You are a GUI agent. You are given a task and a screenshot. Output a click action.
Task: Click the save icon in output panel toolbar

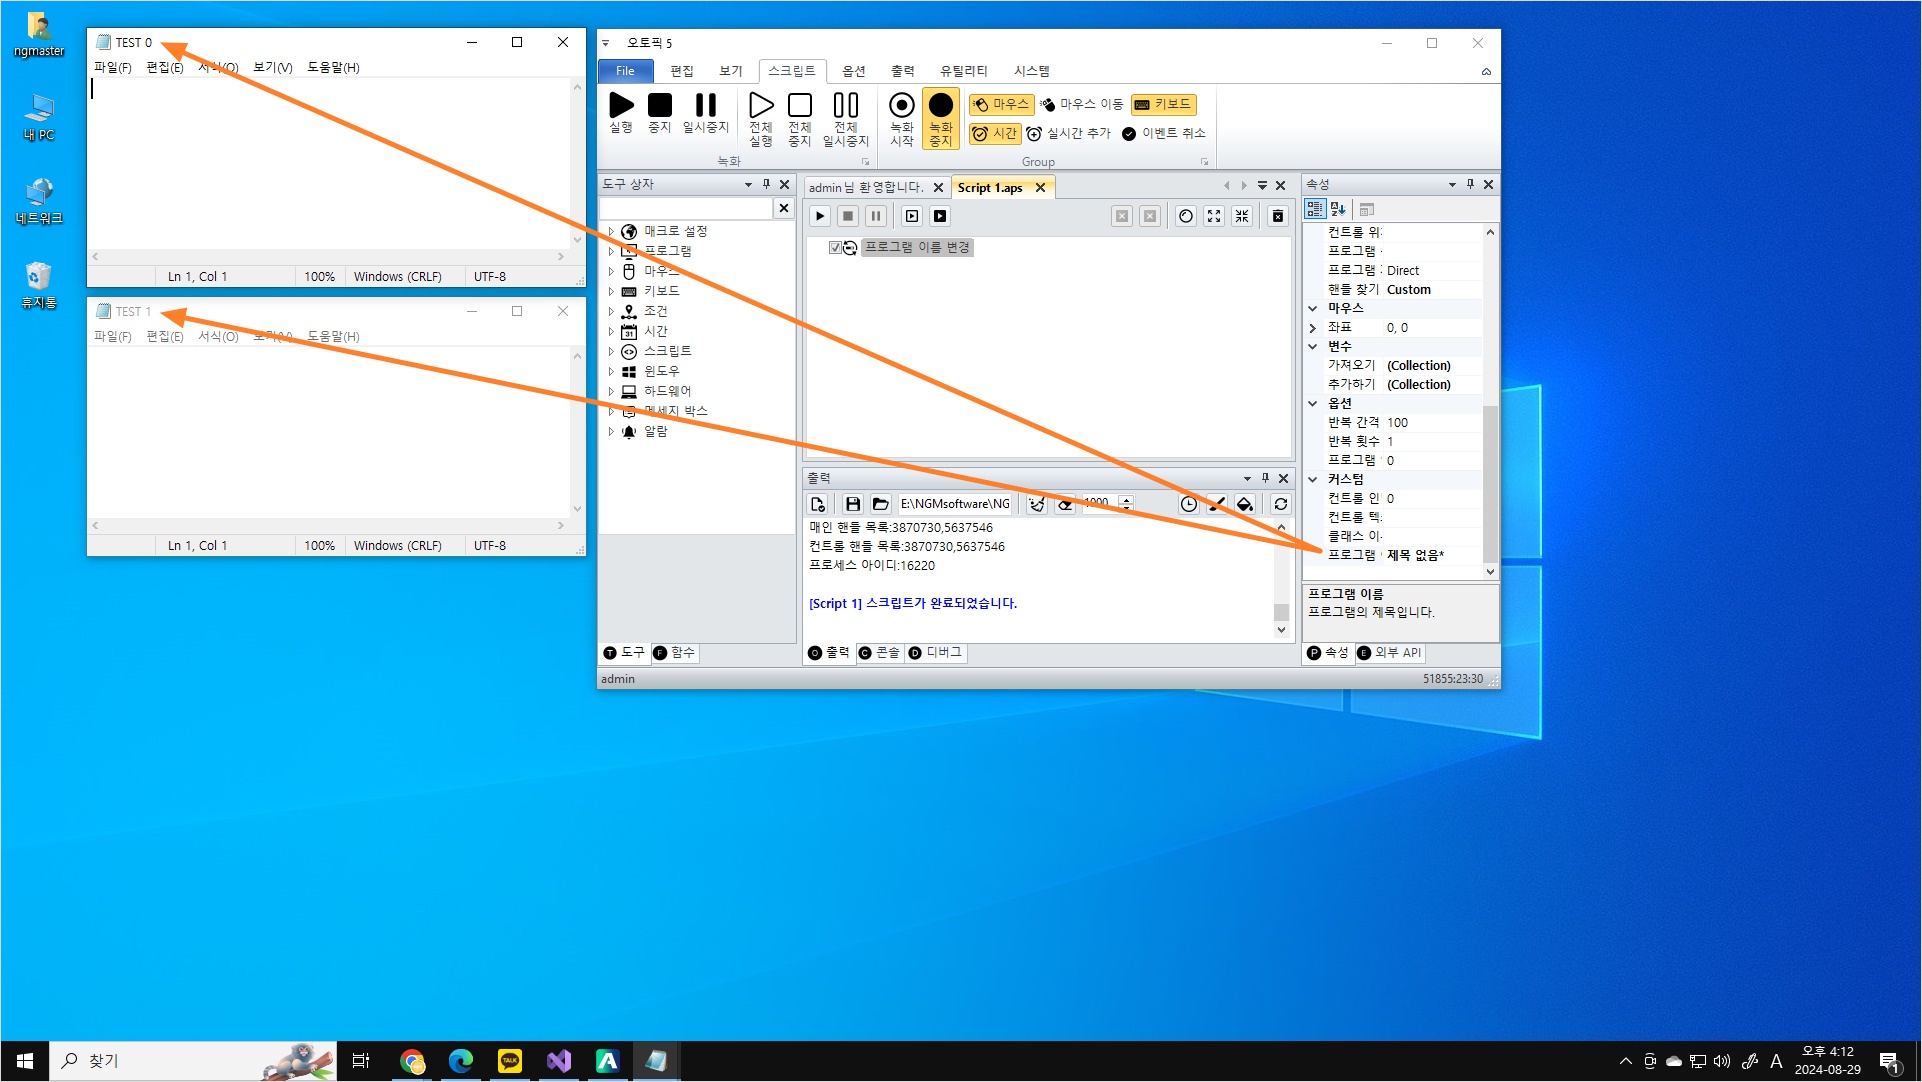(x=852, y=504)
